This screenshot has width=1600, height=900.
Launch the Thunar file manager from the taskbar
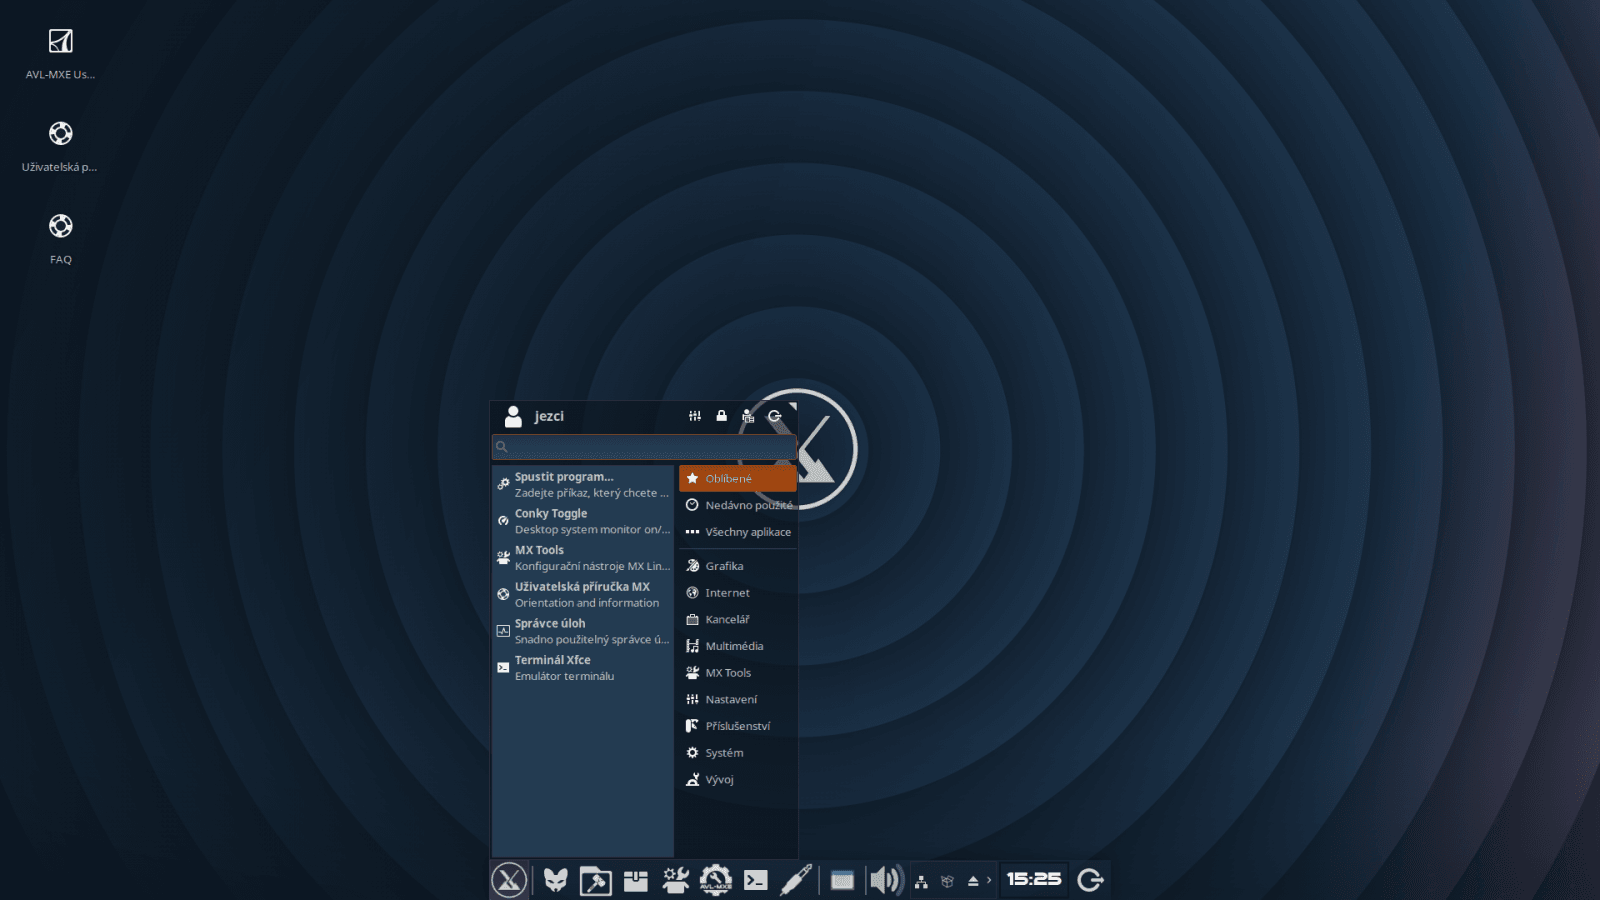594,881
